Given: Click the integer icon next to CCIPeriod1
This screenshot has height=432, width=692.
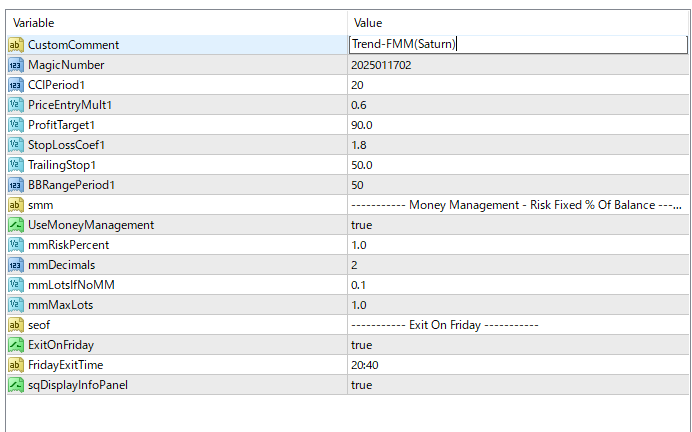Looking at the screenshot, I should [16, 85].
